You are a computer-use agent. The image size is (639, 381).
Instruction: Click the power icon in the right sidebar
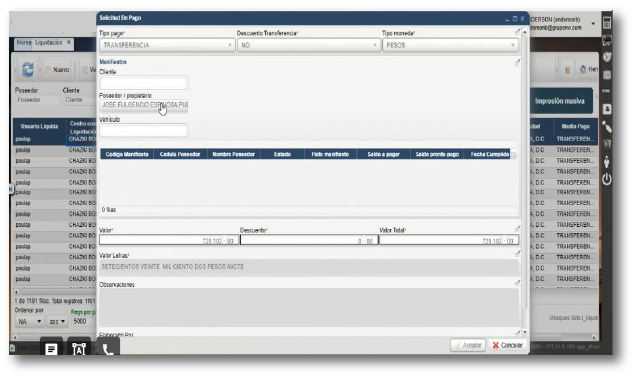607,179
